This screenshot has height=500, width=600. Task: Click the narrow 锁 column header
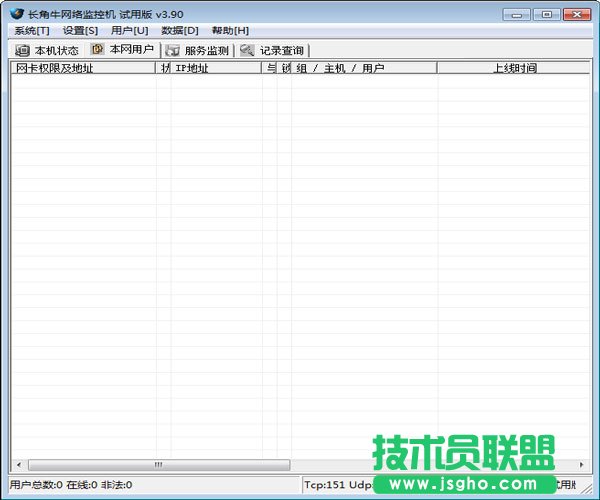tap(284, 68)
